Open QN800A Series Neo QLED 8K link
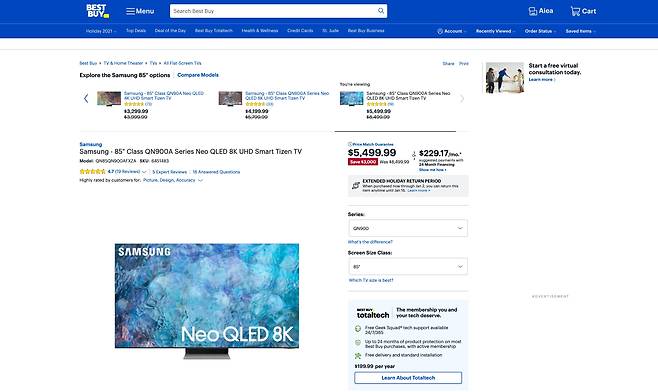Image resolution: width=658 pixels, height=392 pixels. coord(287,96)
